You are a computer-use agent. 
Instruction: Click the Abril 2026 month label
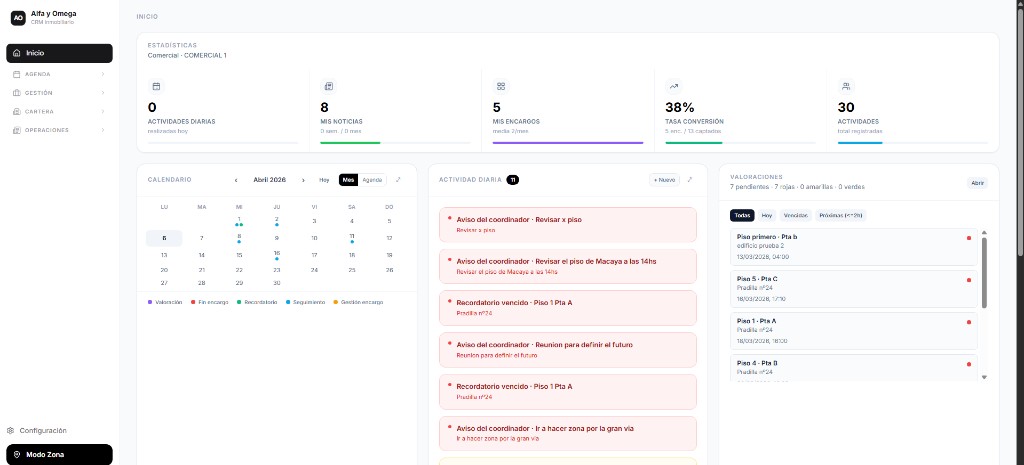coord(269,180)
